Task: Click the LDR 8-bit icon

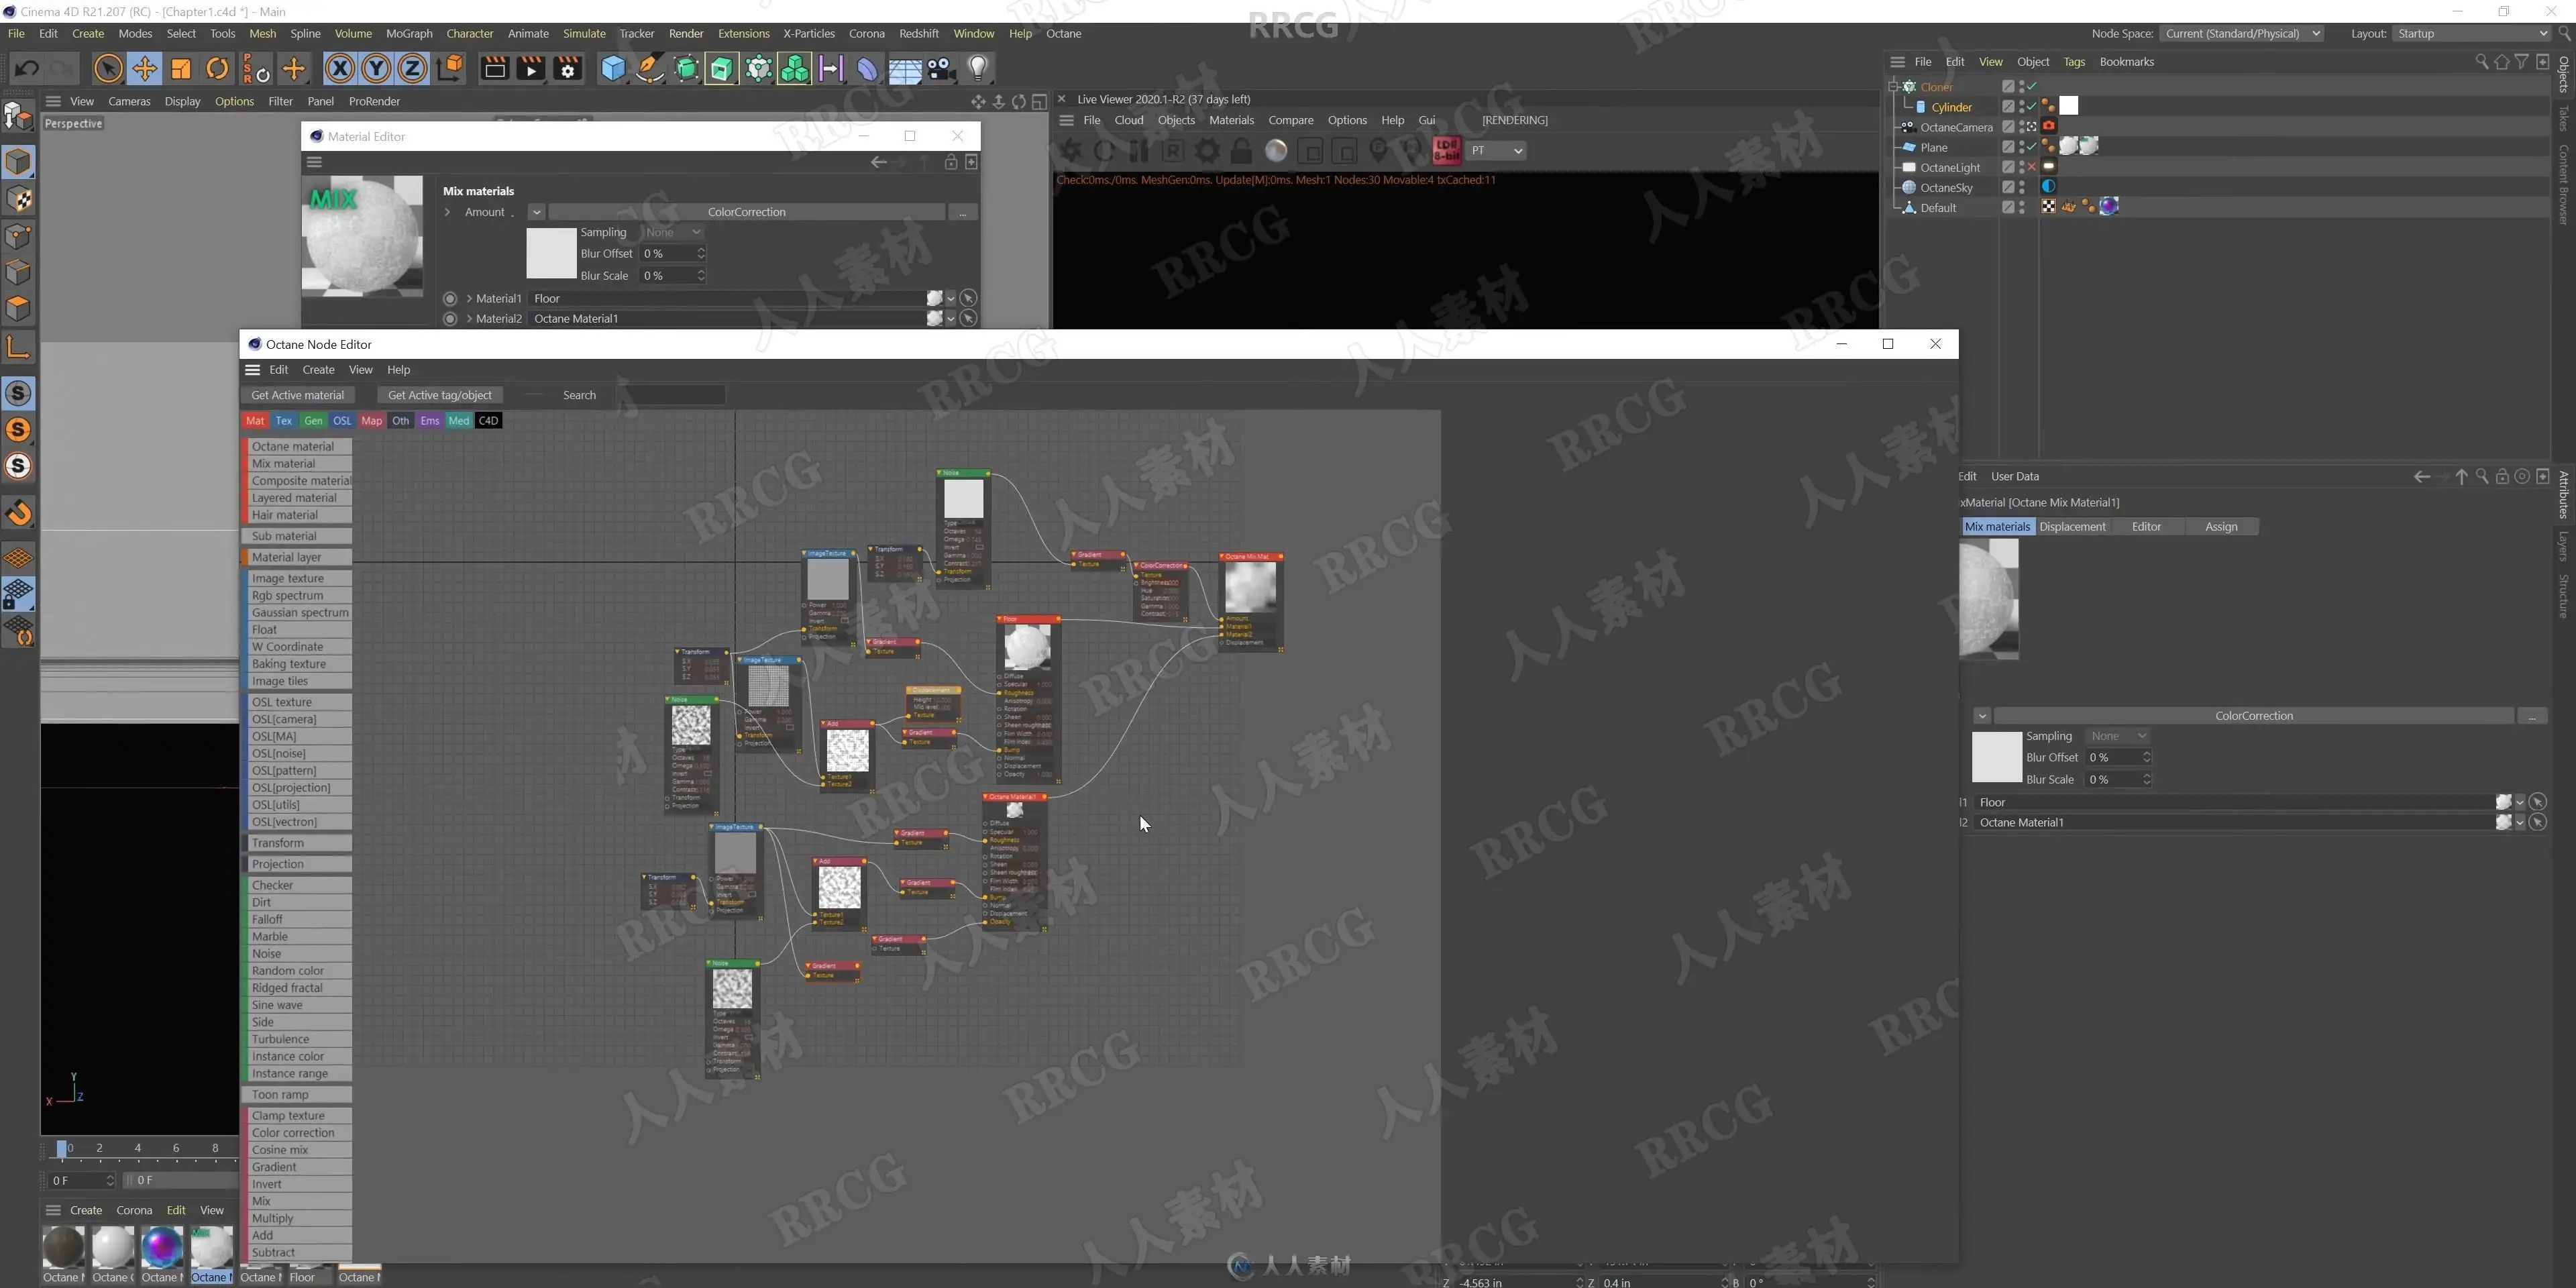Action: pos(1446,150)
